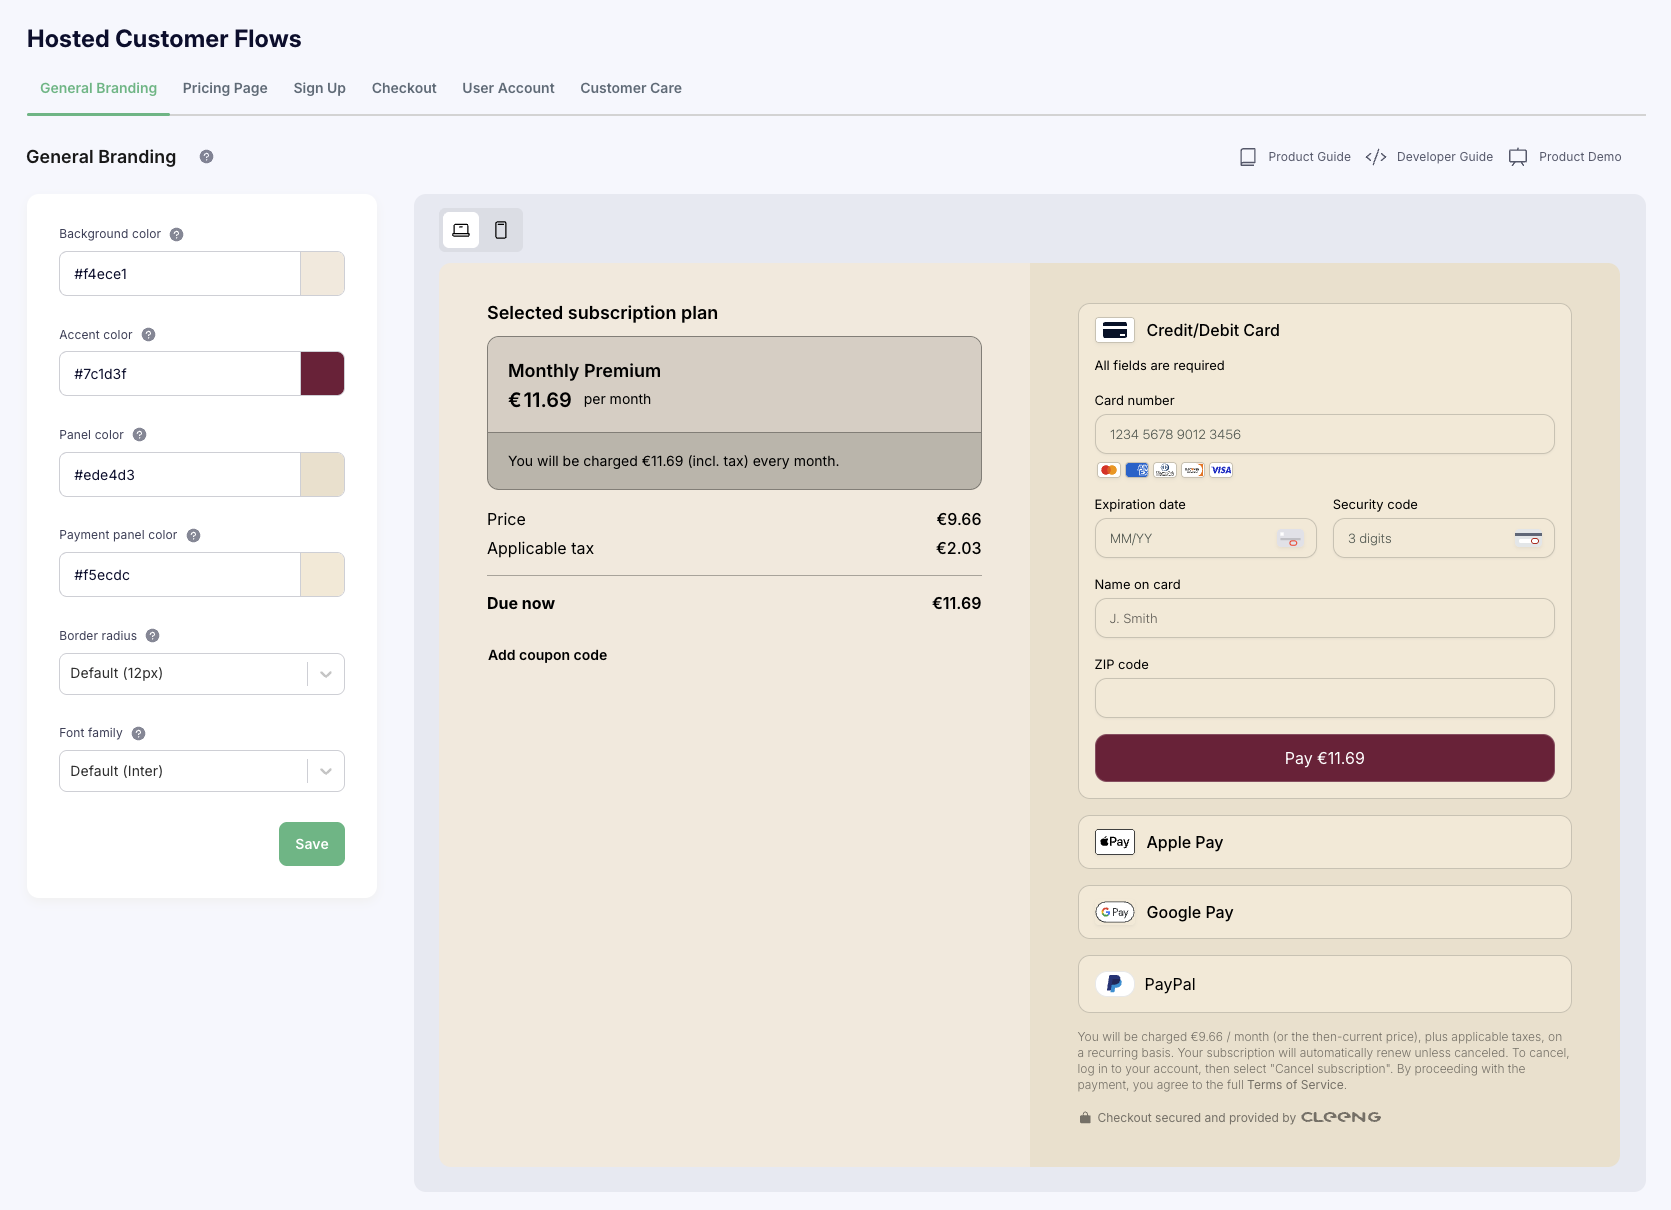Click the Payment panel color hex field
The image size is (1671, 1210).
tap(180, 575)
